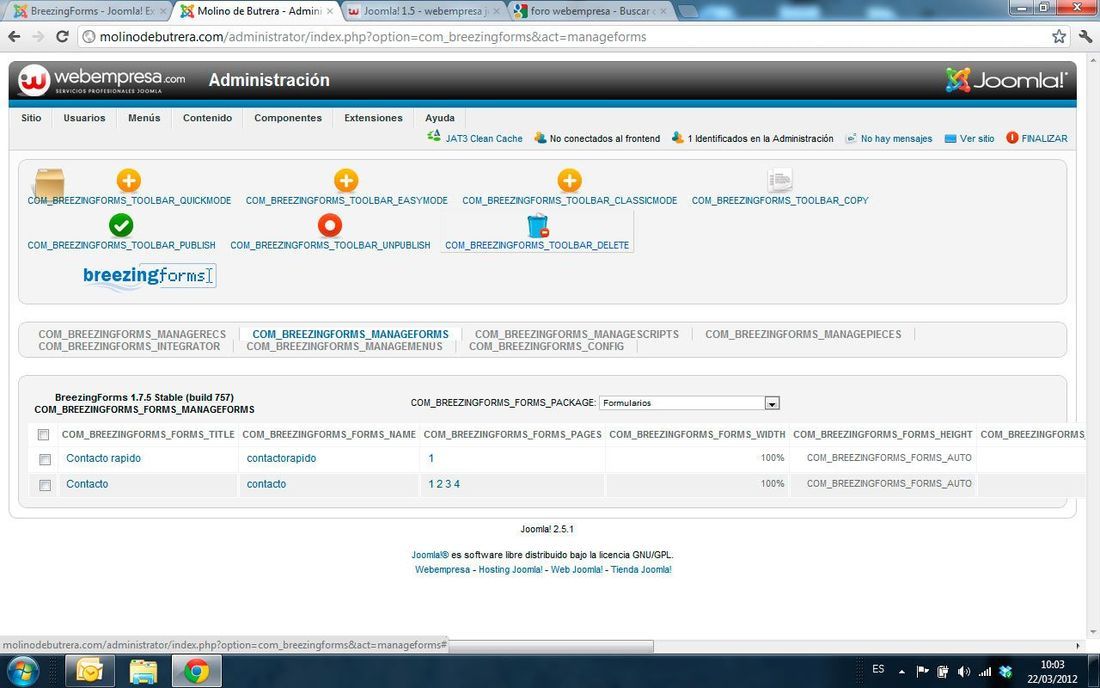Screen dimensions: 1100x688
Task: Click No hay mensajes link
Action: pyautogui.click(x=897, y=138)
